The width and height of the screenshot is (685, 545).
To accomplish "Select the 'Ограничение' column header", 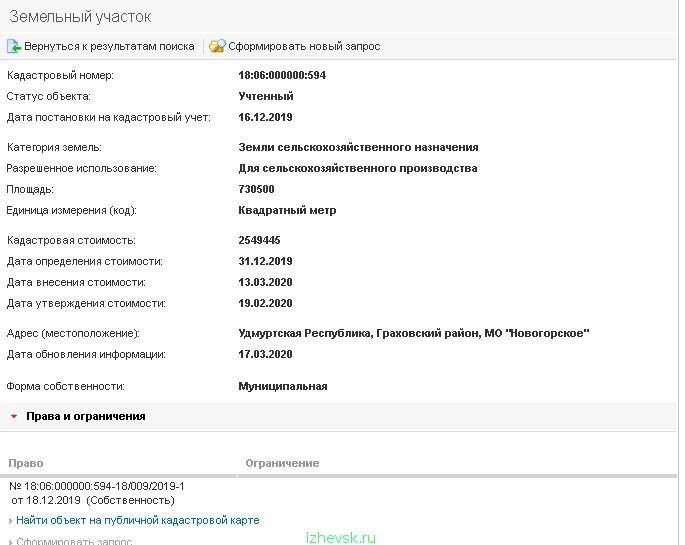I will [x=282, y=463].
